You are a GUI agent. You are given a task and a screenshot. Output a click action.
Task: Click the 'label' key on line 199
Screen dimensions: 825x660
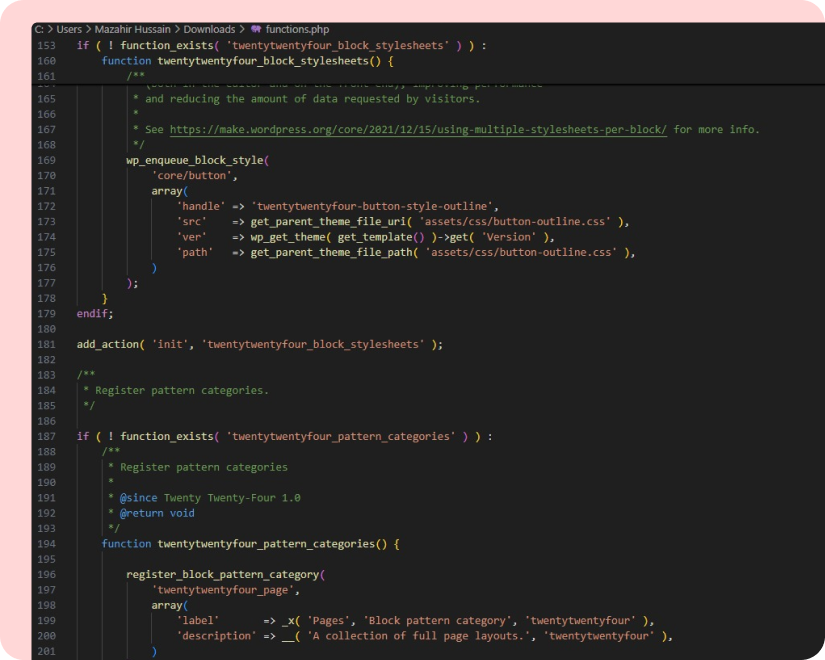197,621
